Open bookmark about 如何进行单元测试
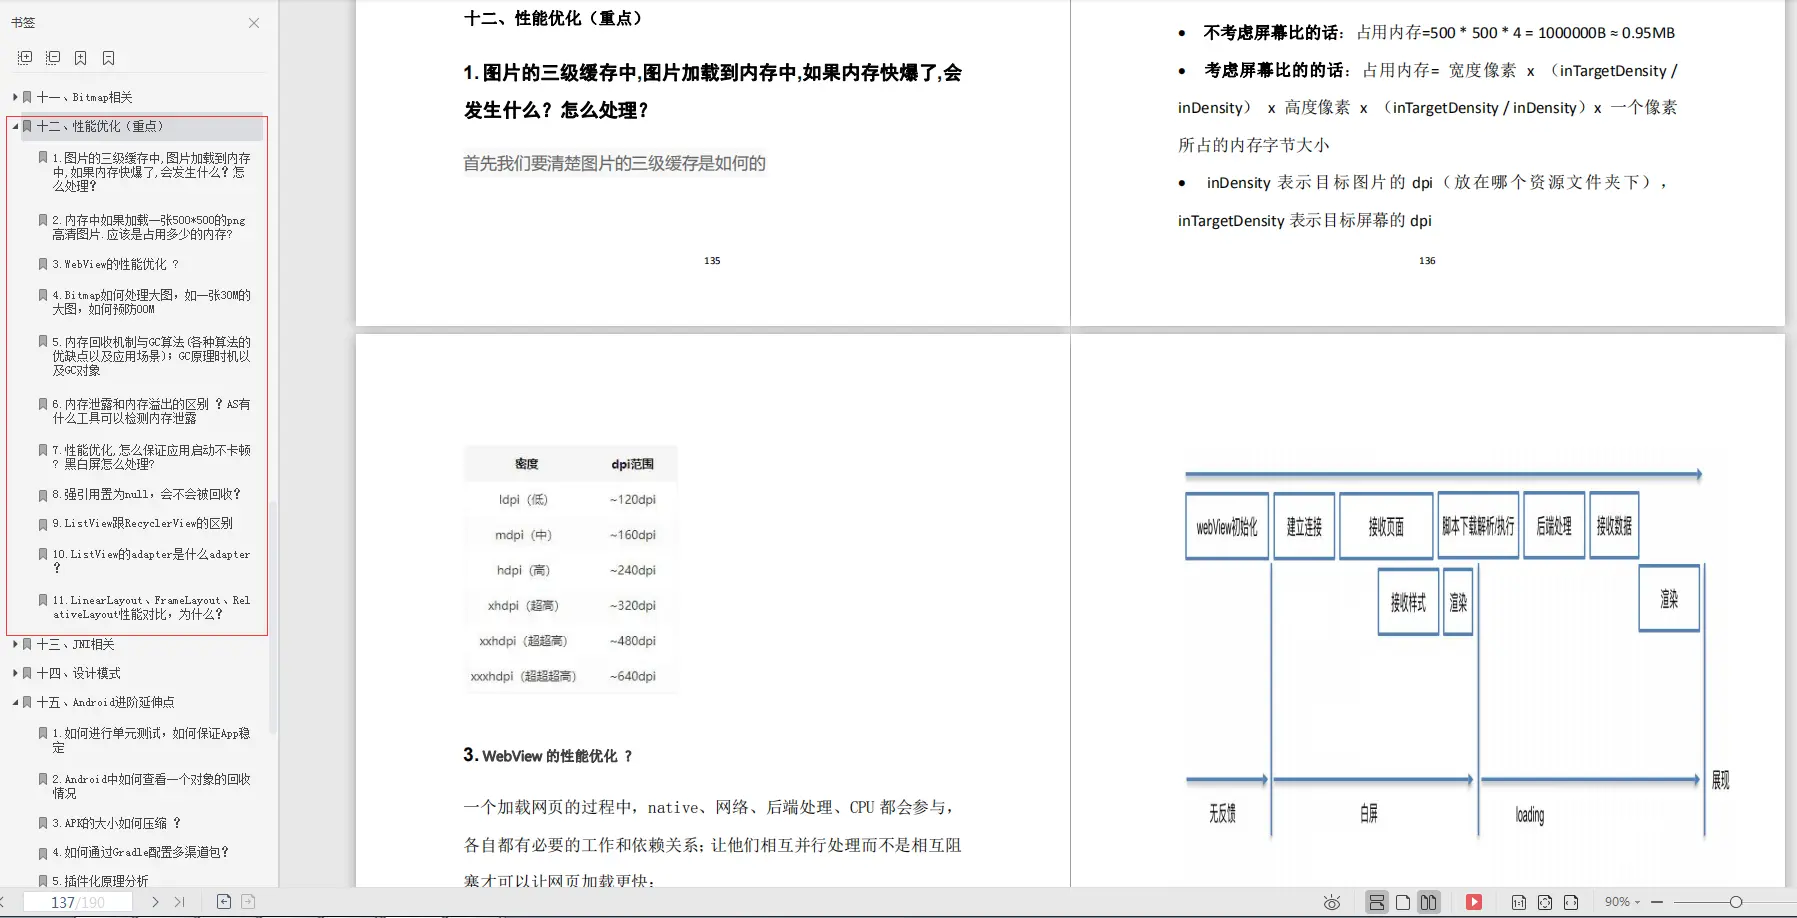 (x=152, y=740)
